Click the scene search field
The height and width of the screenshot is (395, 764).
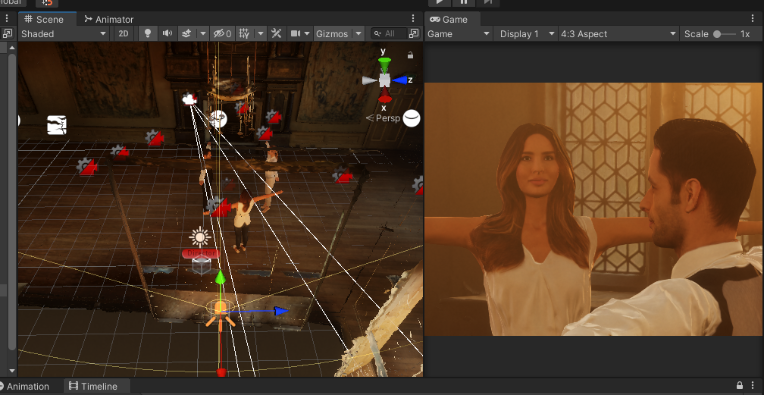[388, 34]
